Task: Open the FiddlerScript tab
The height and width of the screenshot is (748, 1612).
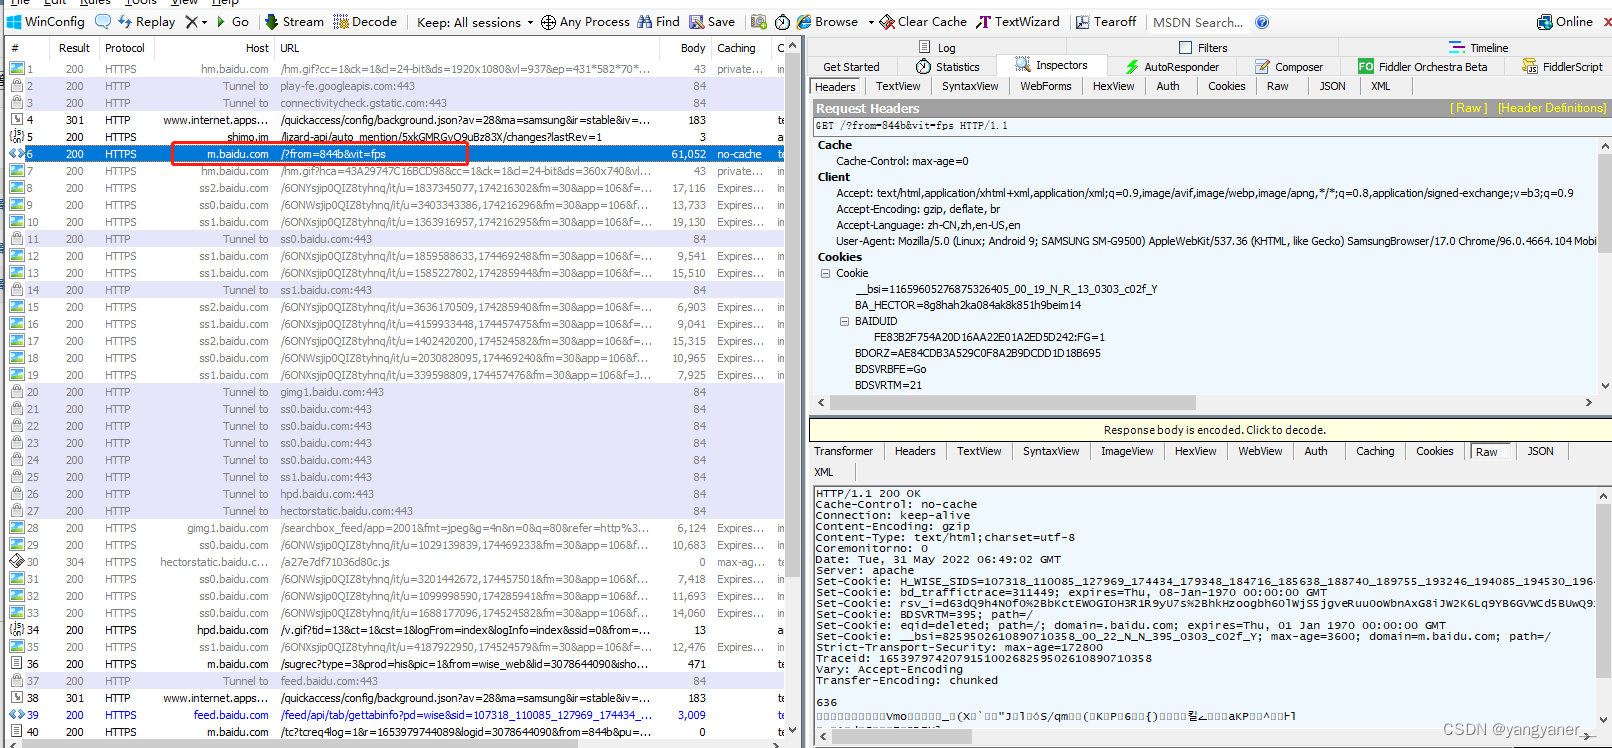Action: tap(1563, 67)
